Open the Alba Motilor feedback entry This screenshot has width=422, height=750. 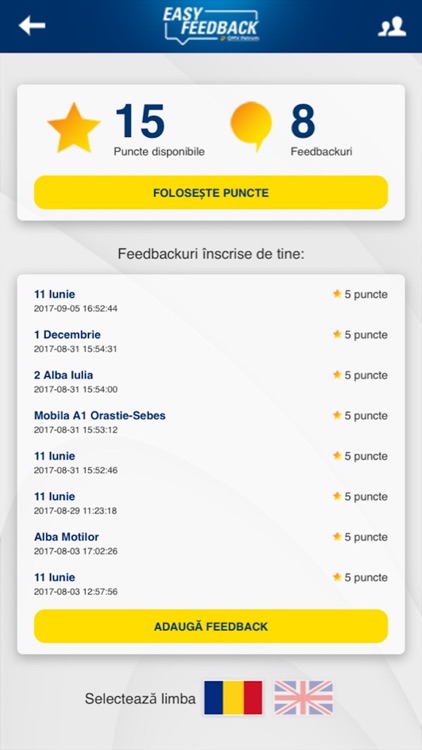click(211, 543)
